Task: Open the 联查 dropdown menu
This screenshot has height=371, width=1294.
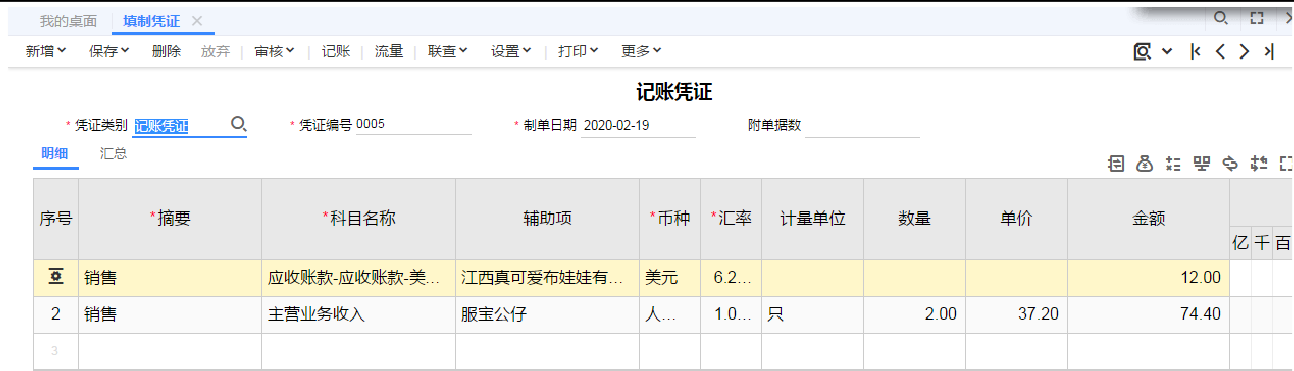Action: point(448,51)
